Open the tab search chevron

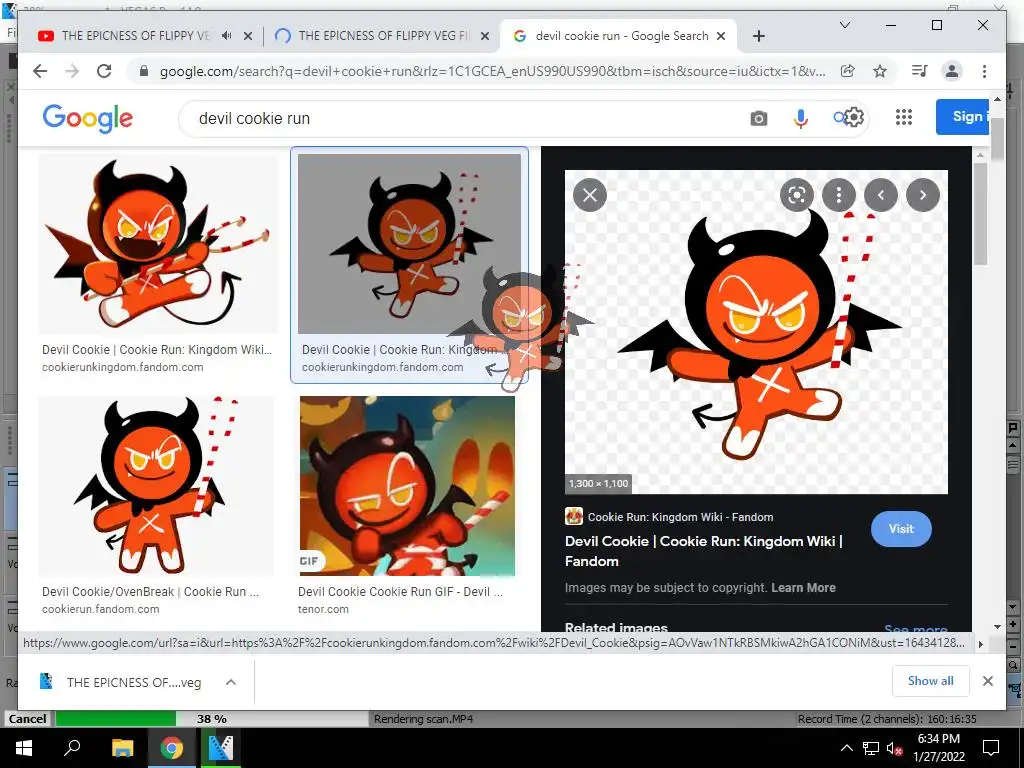point(844,25)
